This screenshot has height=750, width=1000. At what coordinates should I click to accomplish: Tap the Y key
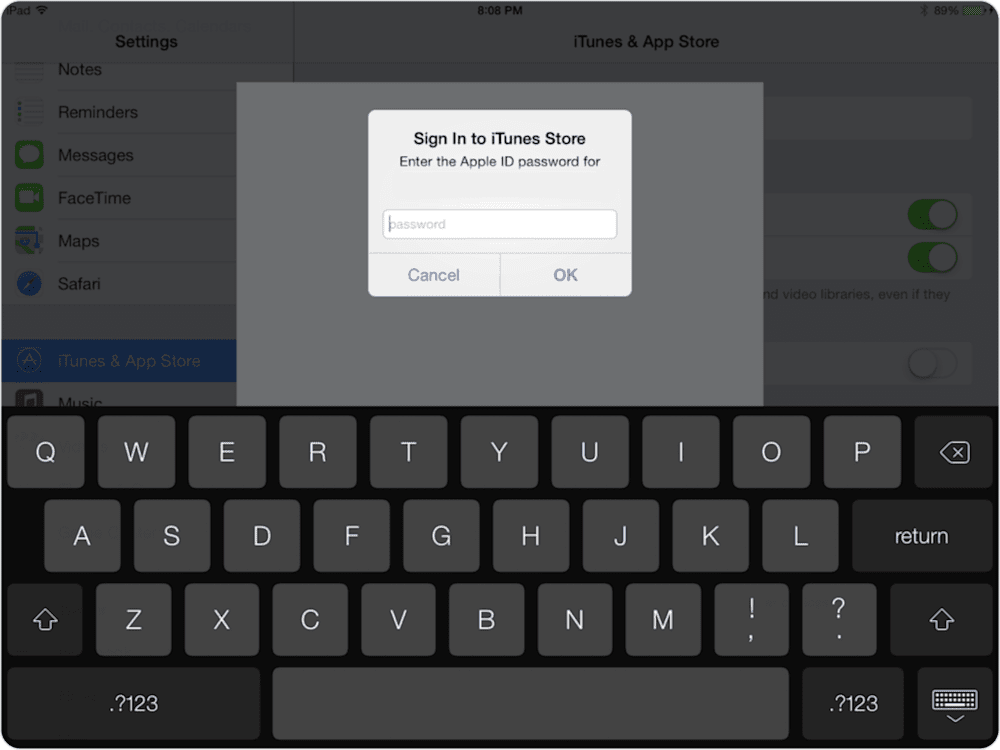click(499, 452)
